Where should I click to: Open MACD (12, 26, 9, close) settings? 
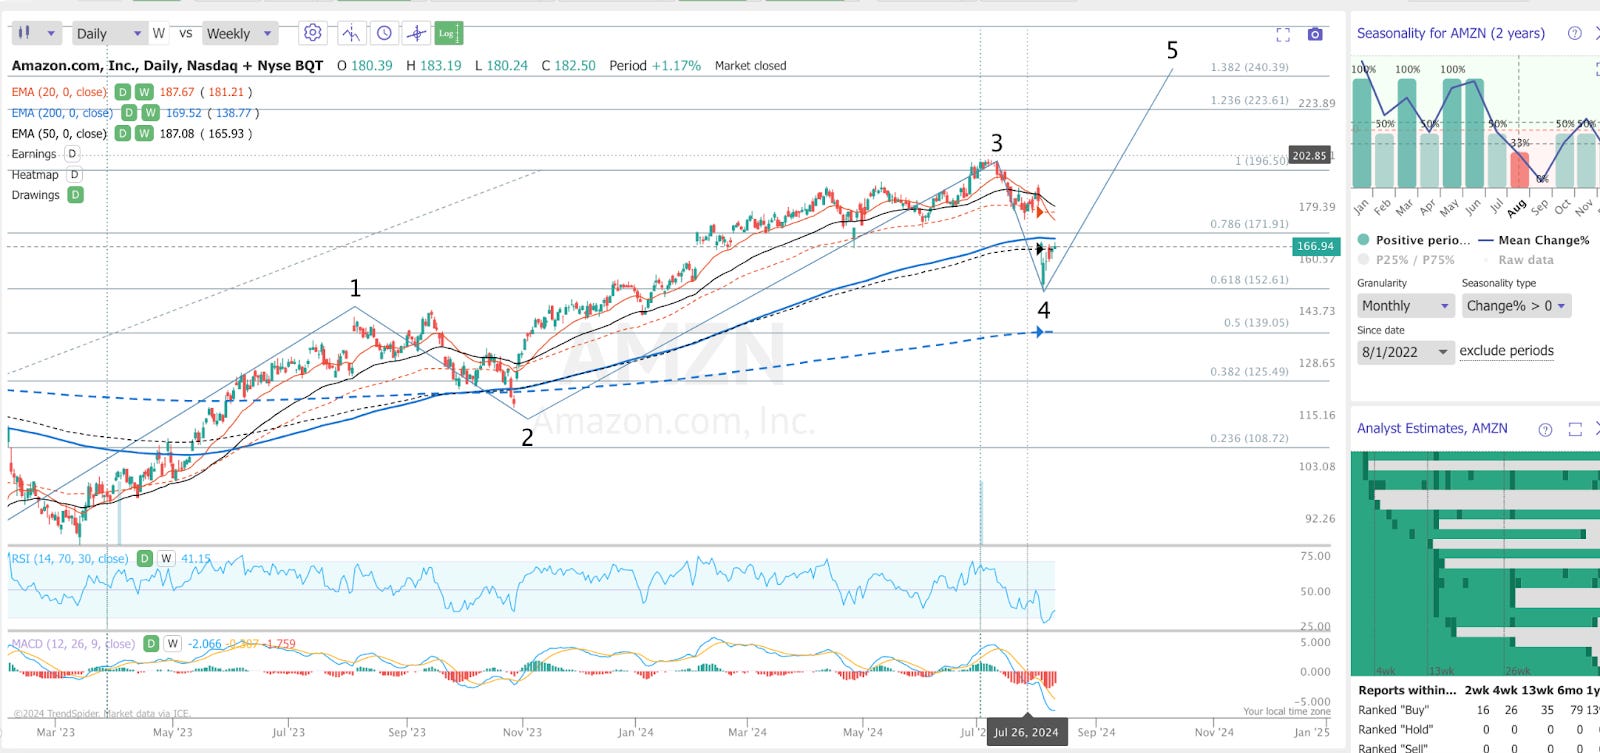pos(73,644)
